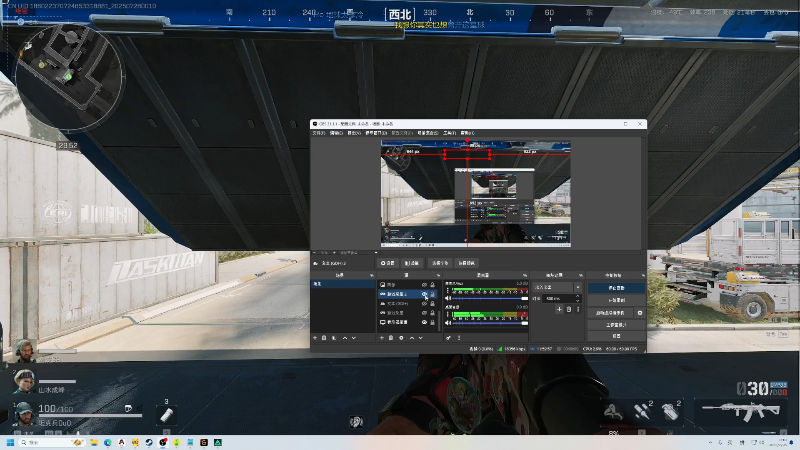The height and width of the screenshot is (450, 800).
Task: Decrease transition duration with the down stepper
Action: (578, 301)
